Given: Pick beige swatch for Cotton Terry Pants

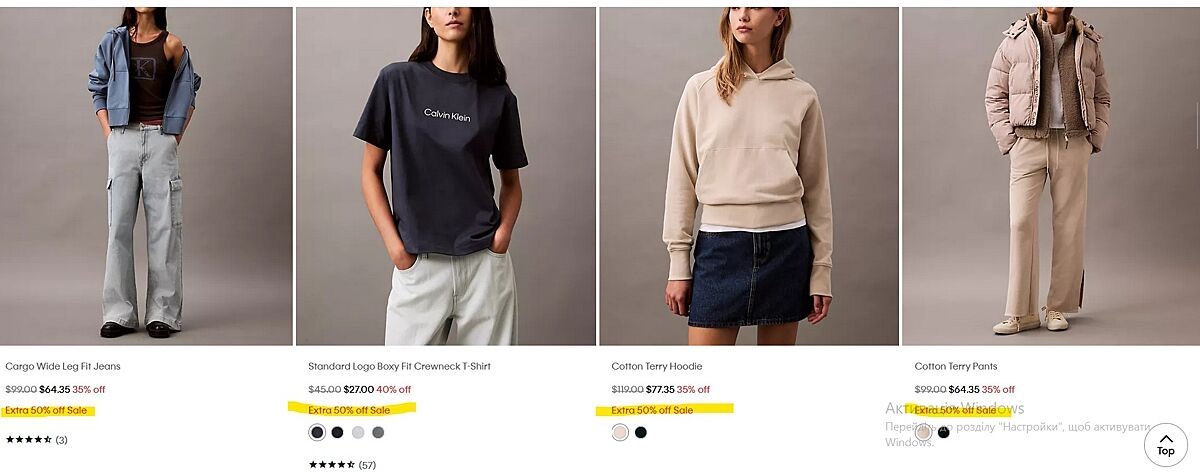Looking at the screenshot, I should click(x=923, y=432).
